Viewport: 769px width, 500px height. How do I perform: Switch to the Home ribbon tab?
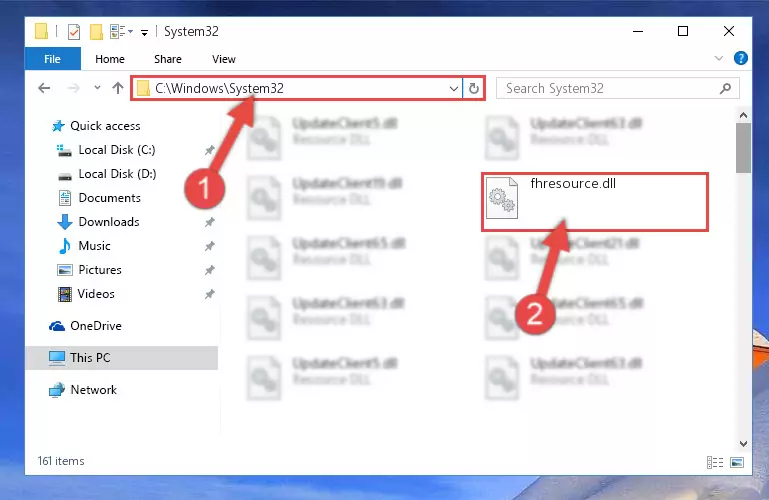coord(110,59)
